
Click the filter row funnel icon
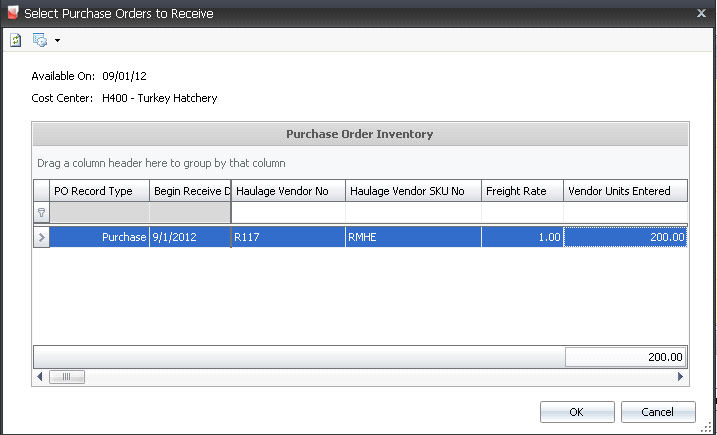click(41, 213)
